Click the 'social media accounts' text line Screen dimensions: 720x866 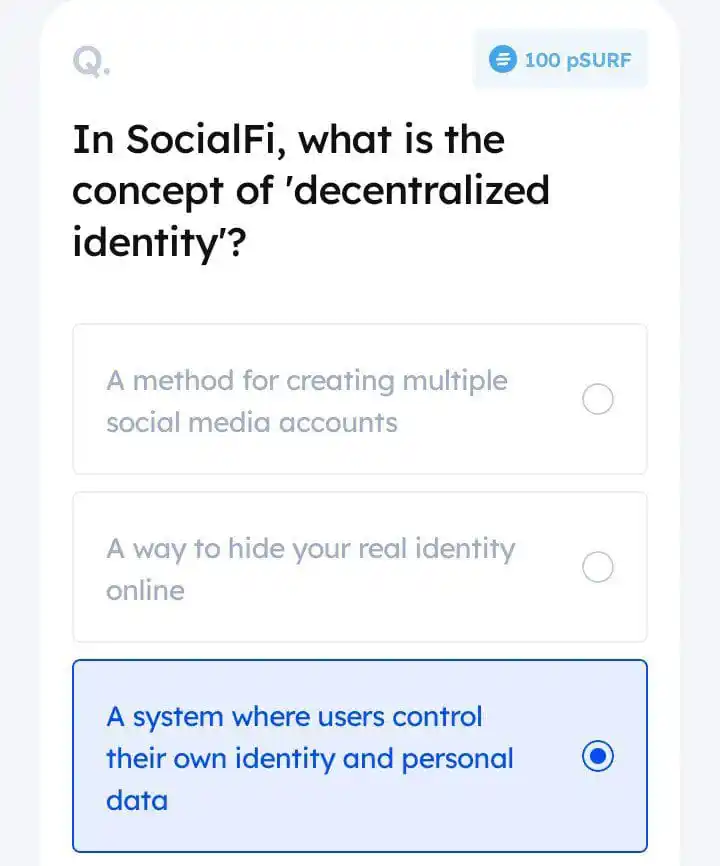click(252, 423)
